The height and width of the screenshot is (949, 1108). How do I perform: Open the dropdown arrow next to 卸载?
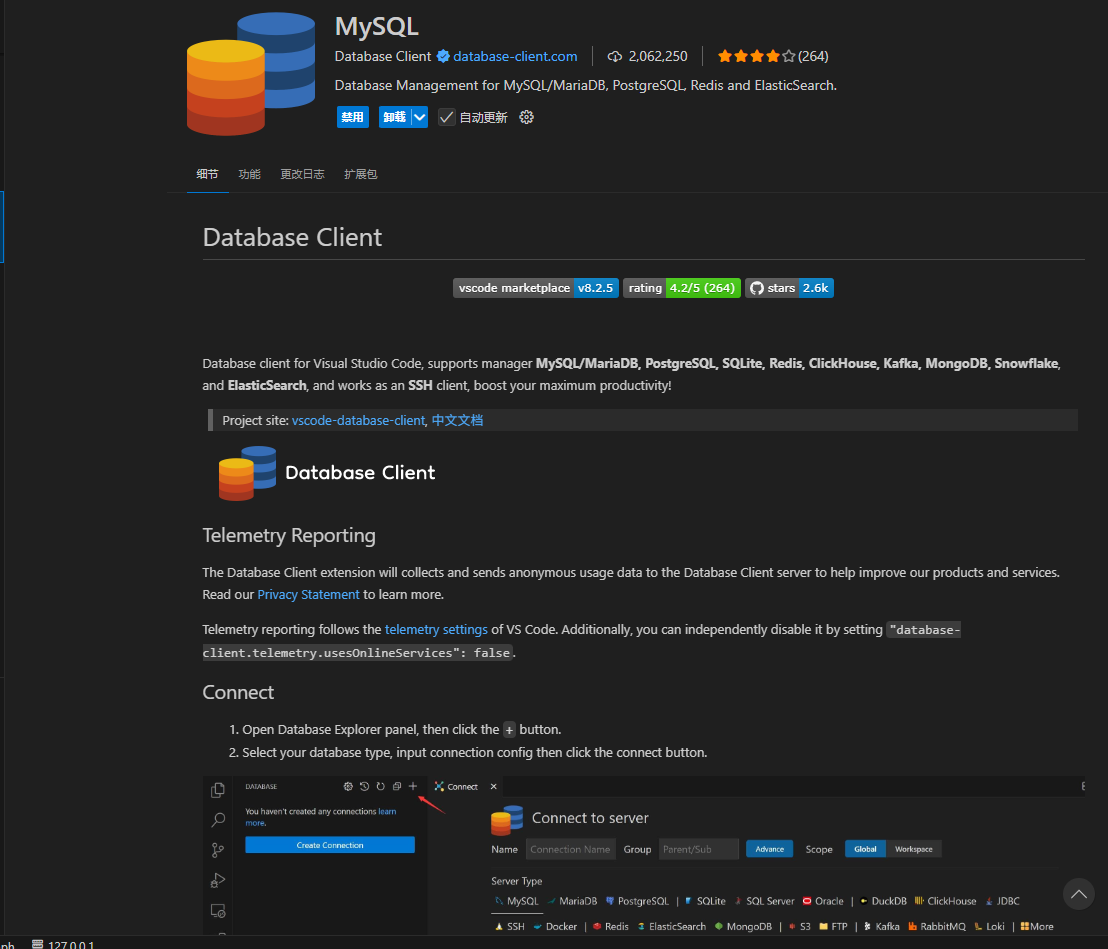point(420,117)
